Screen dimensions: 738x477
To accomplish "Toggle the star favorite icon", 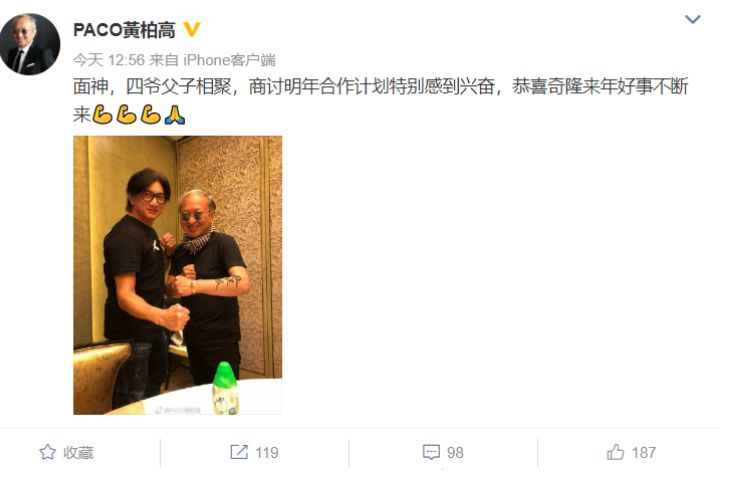I will (48, 452).
